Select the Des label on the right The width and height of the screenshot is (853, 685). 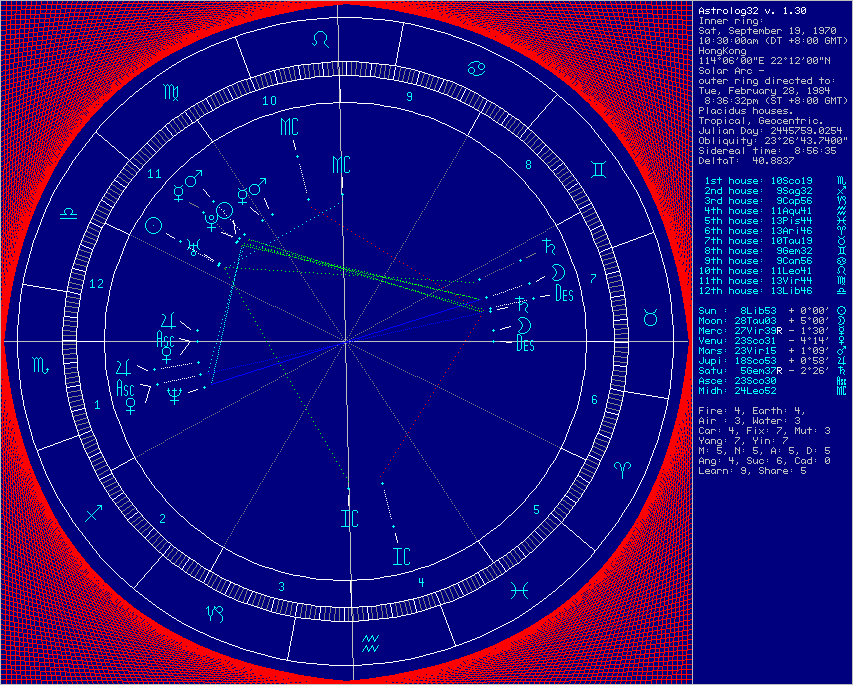(564, 291)
